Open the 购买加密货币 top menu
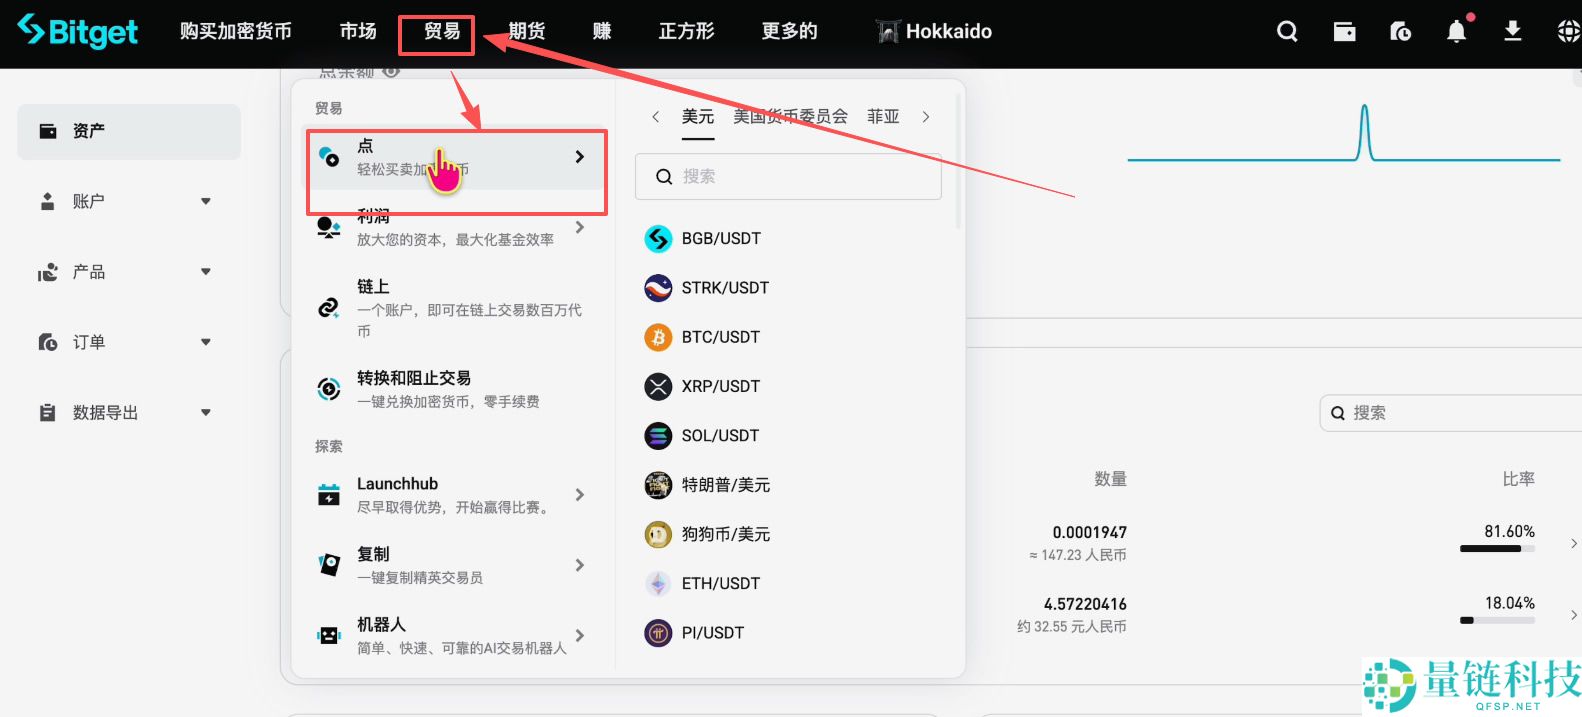Image resolution: width=1582 pixels, height=717 pixels. pos(236,31)
